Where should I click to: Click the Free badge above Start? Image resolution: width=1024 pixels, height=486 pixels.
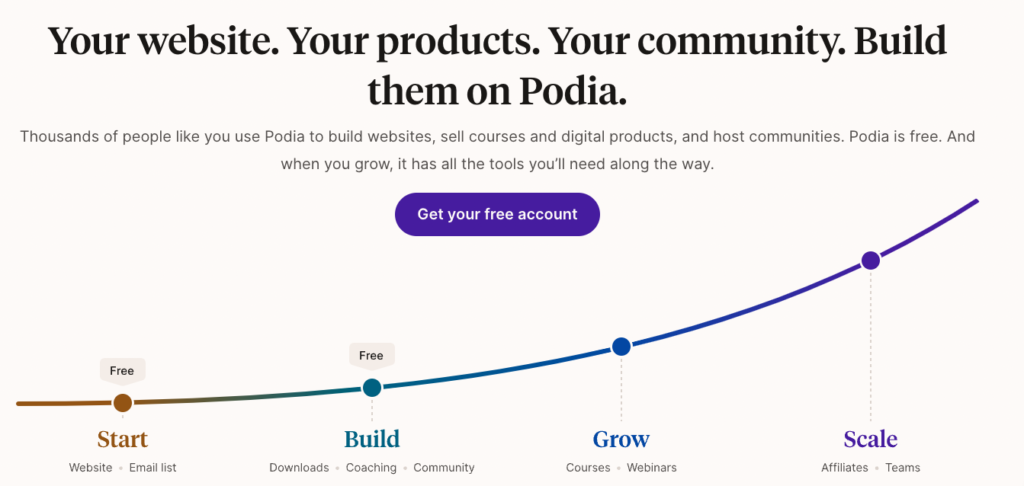(122, 372)
